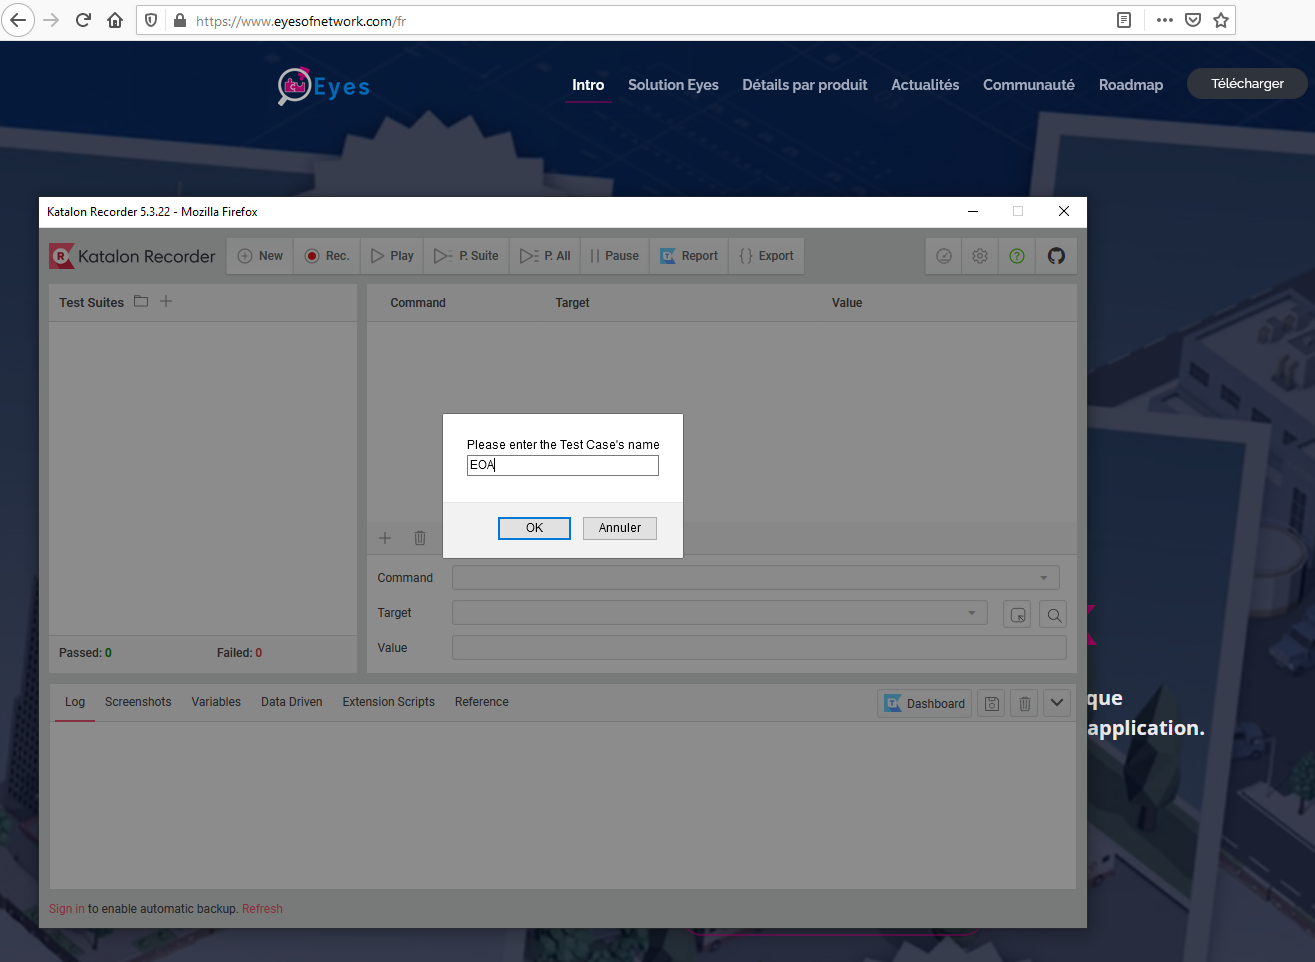Click the Passed: 0 counter
The image size is (1315, 962).
coord(85,653)
